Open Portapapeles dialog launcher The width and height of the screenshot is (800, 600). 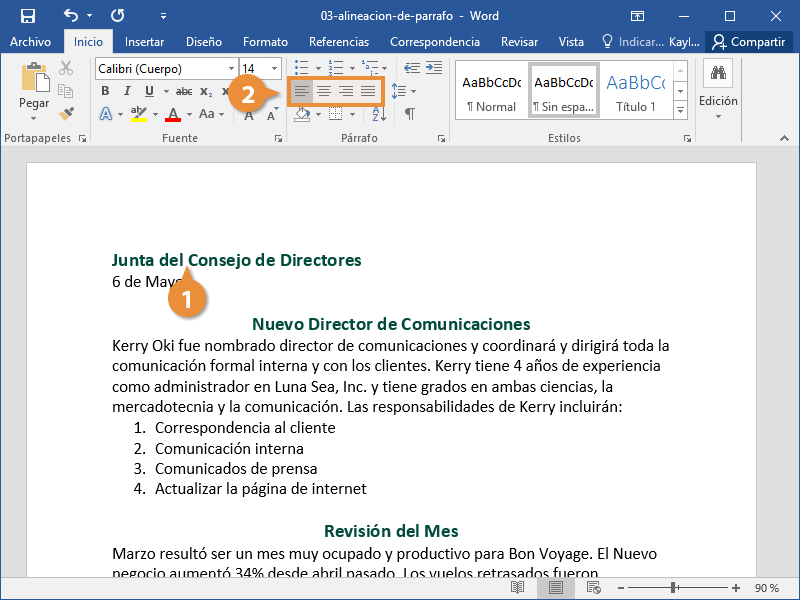click(x=83, y=138)
